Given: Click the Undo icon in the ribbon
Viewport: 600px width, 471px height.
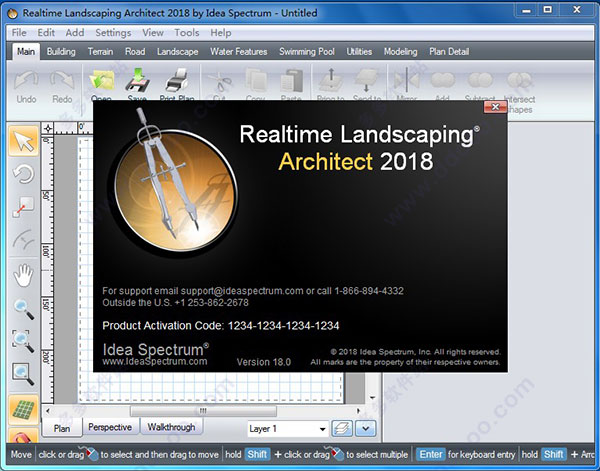Looking at the screenshot, I should 26,80.
